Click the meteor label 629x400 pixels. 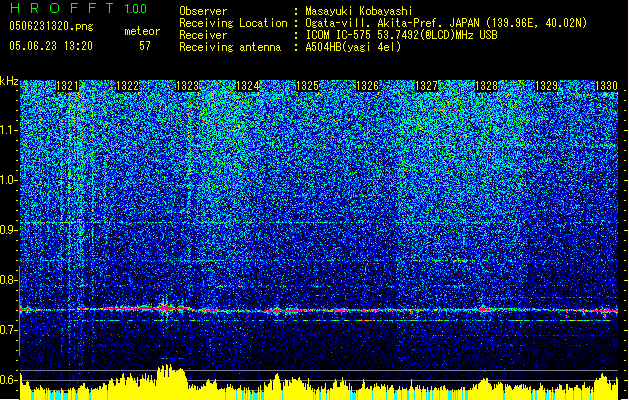point(142,31)
